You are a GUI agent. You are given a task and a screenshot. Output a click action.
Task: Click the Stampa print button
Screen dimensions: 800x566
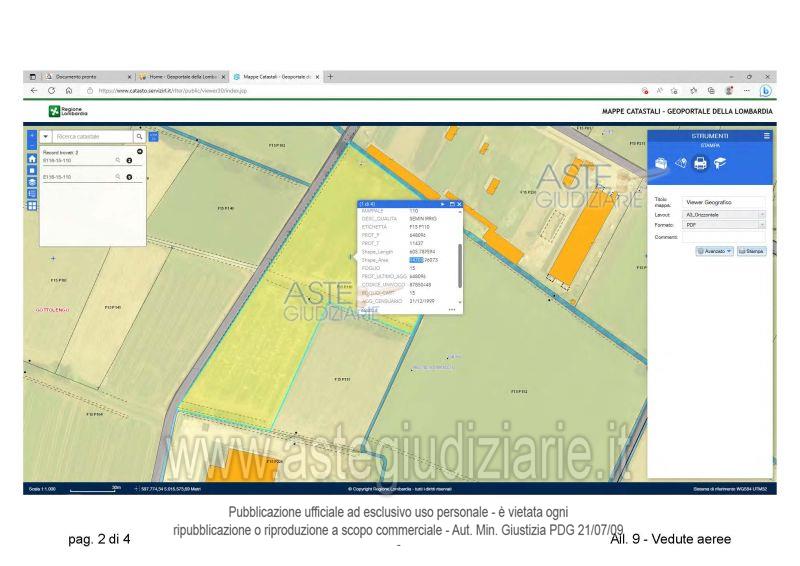(x=752, y=251)
